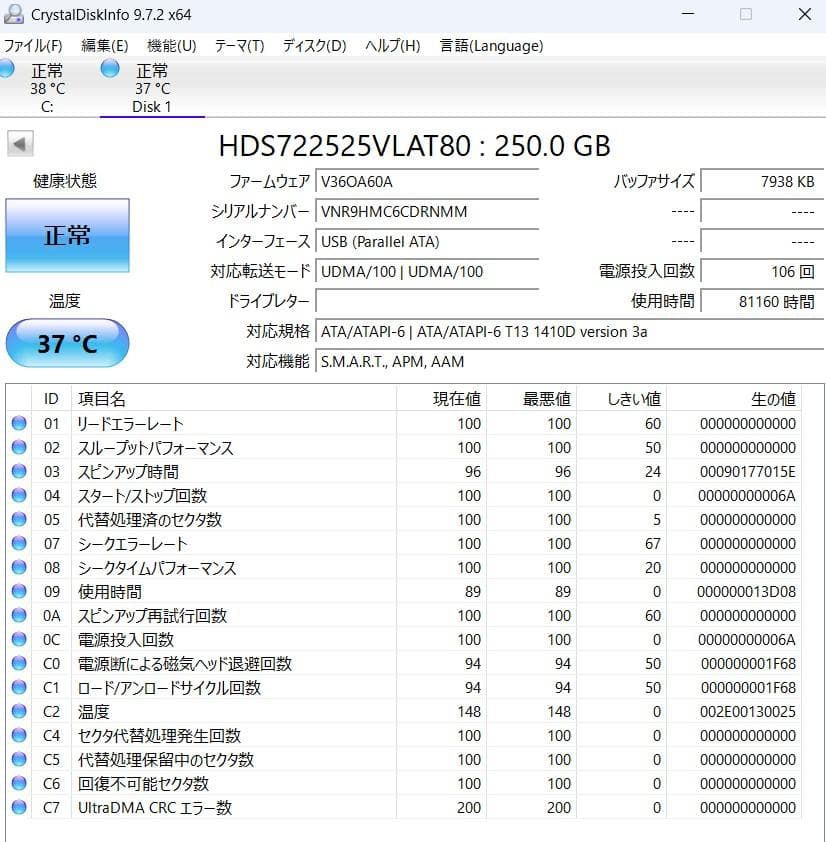Click the blue indicator for UltraDMA CRC エラー数
826x842 pixels.
pyautogui.click(x=20, y=808)
